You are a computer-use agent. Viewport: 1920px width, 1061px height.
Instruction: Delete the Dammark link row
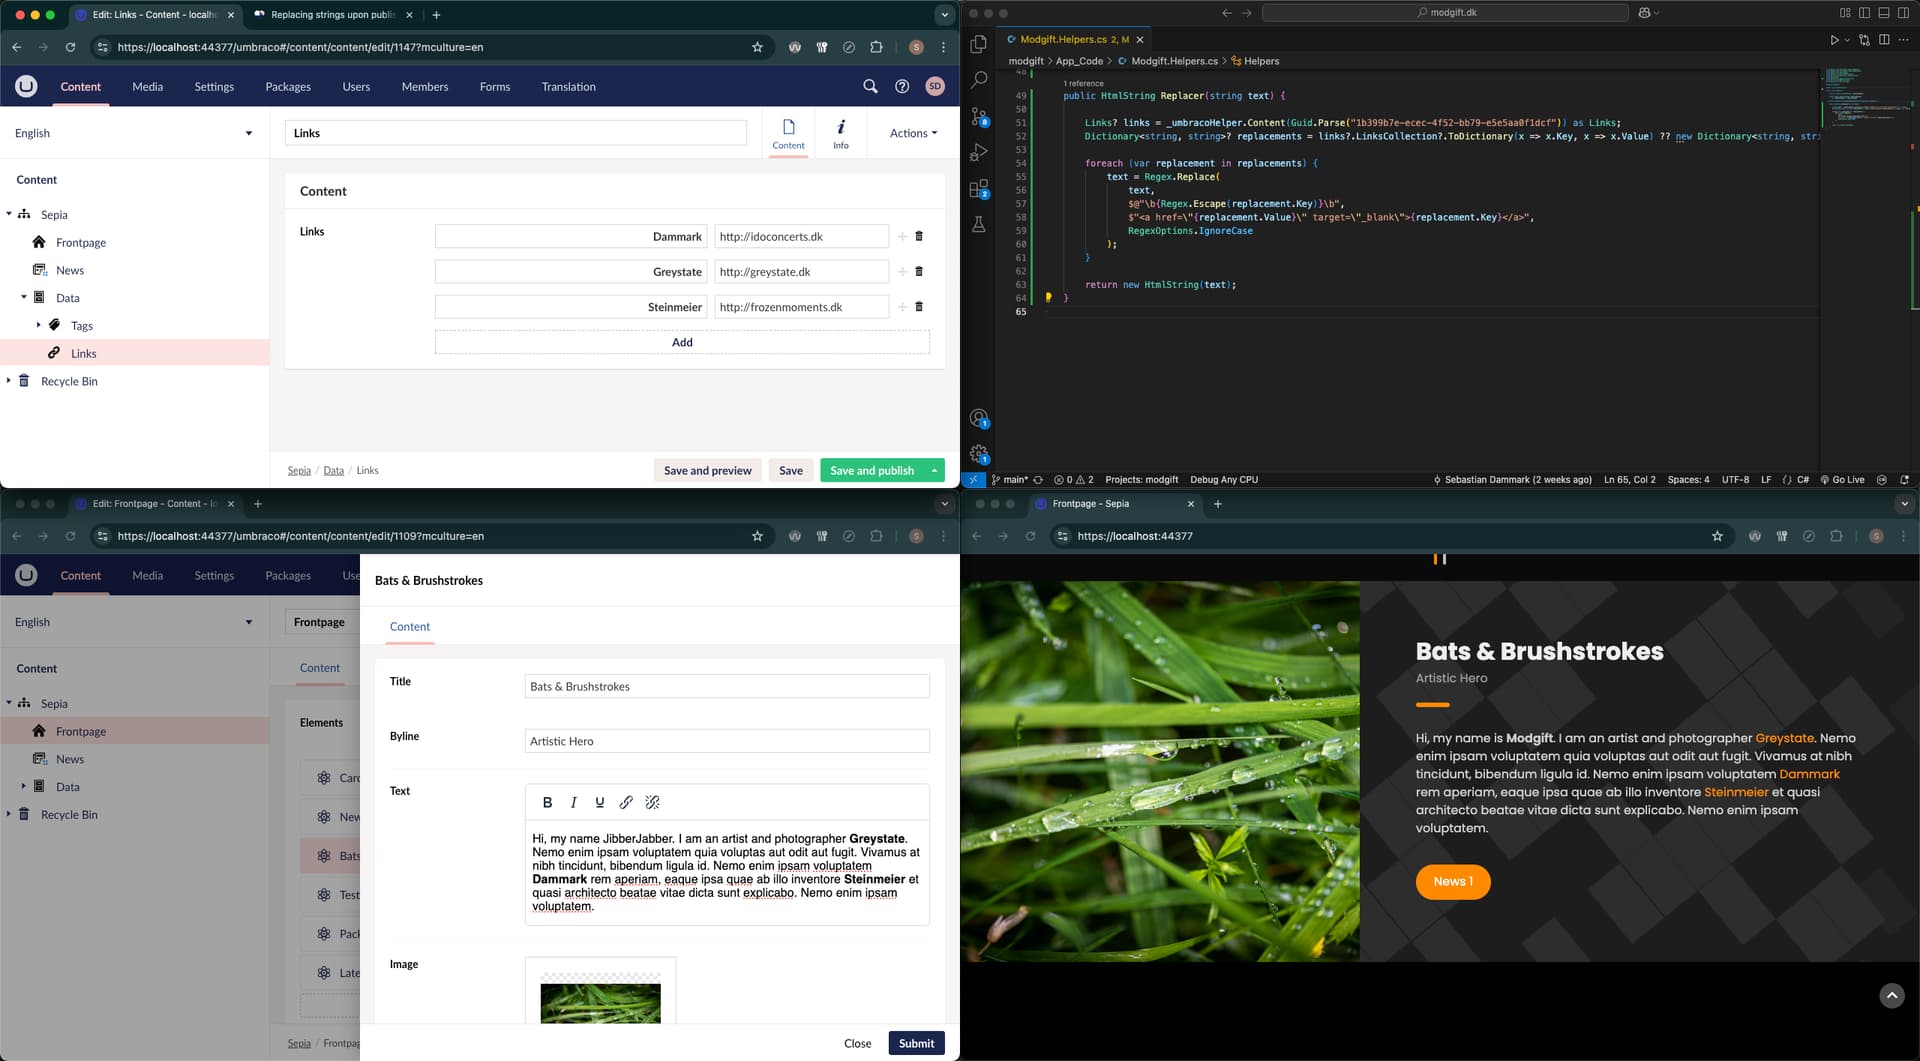(x=919, y=236)
